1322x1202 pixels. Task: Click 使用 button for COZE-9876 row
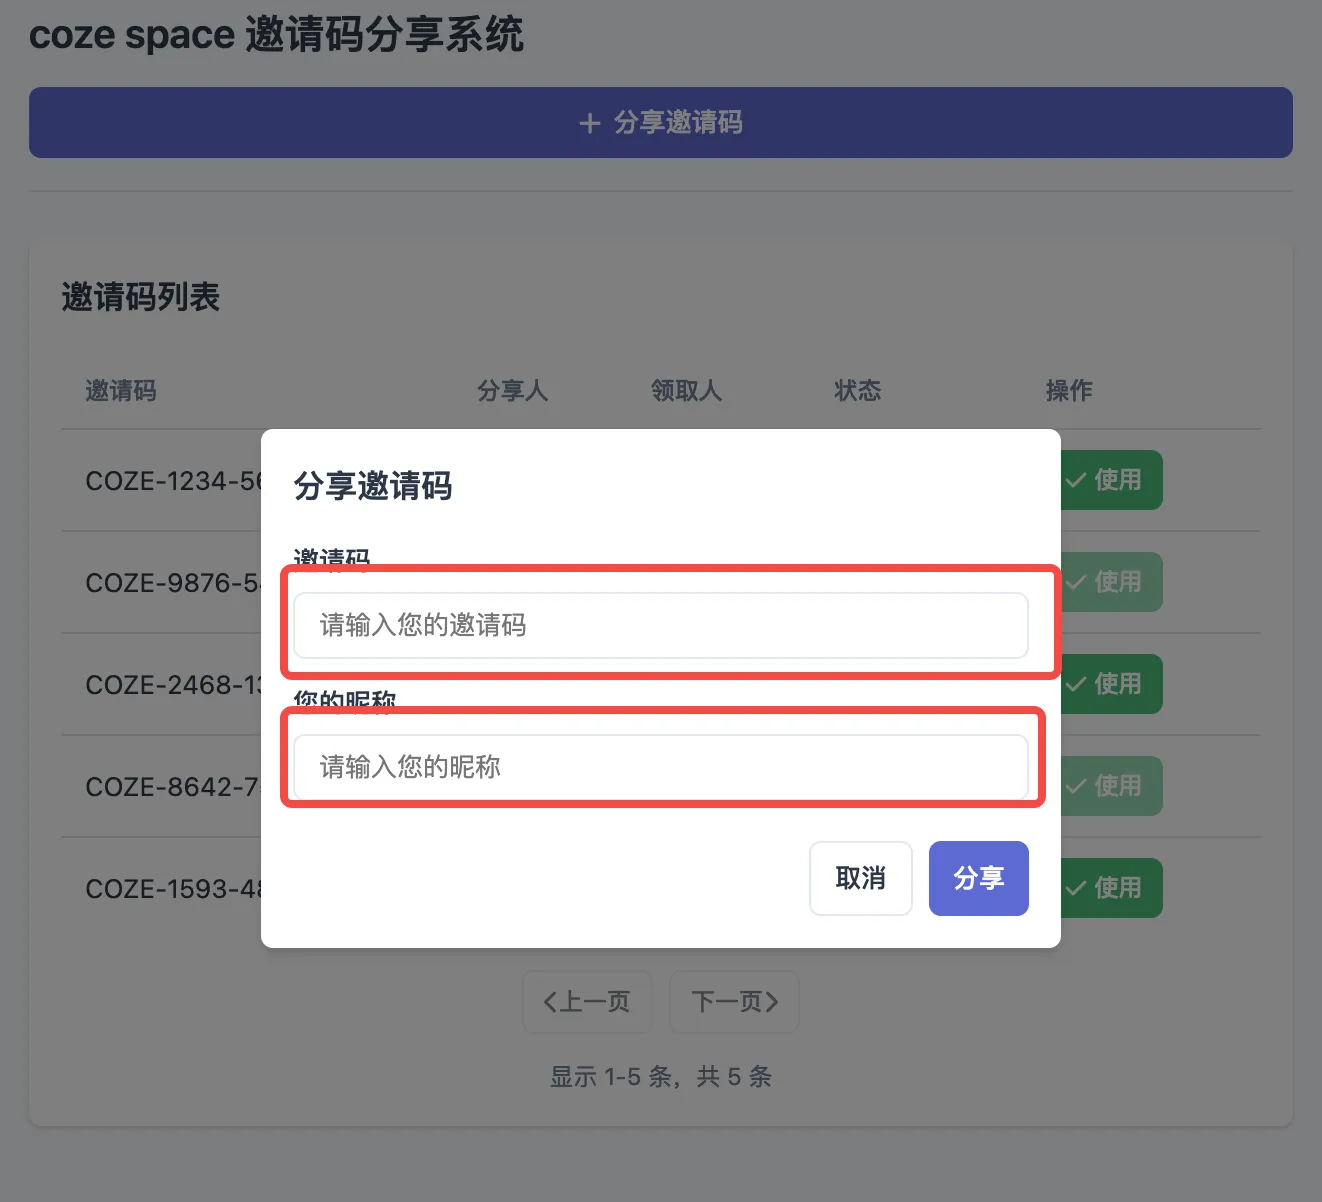1111,582
